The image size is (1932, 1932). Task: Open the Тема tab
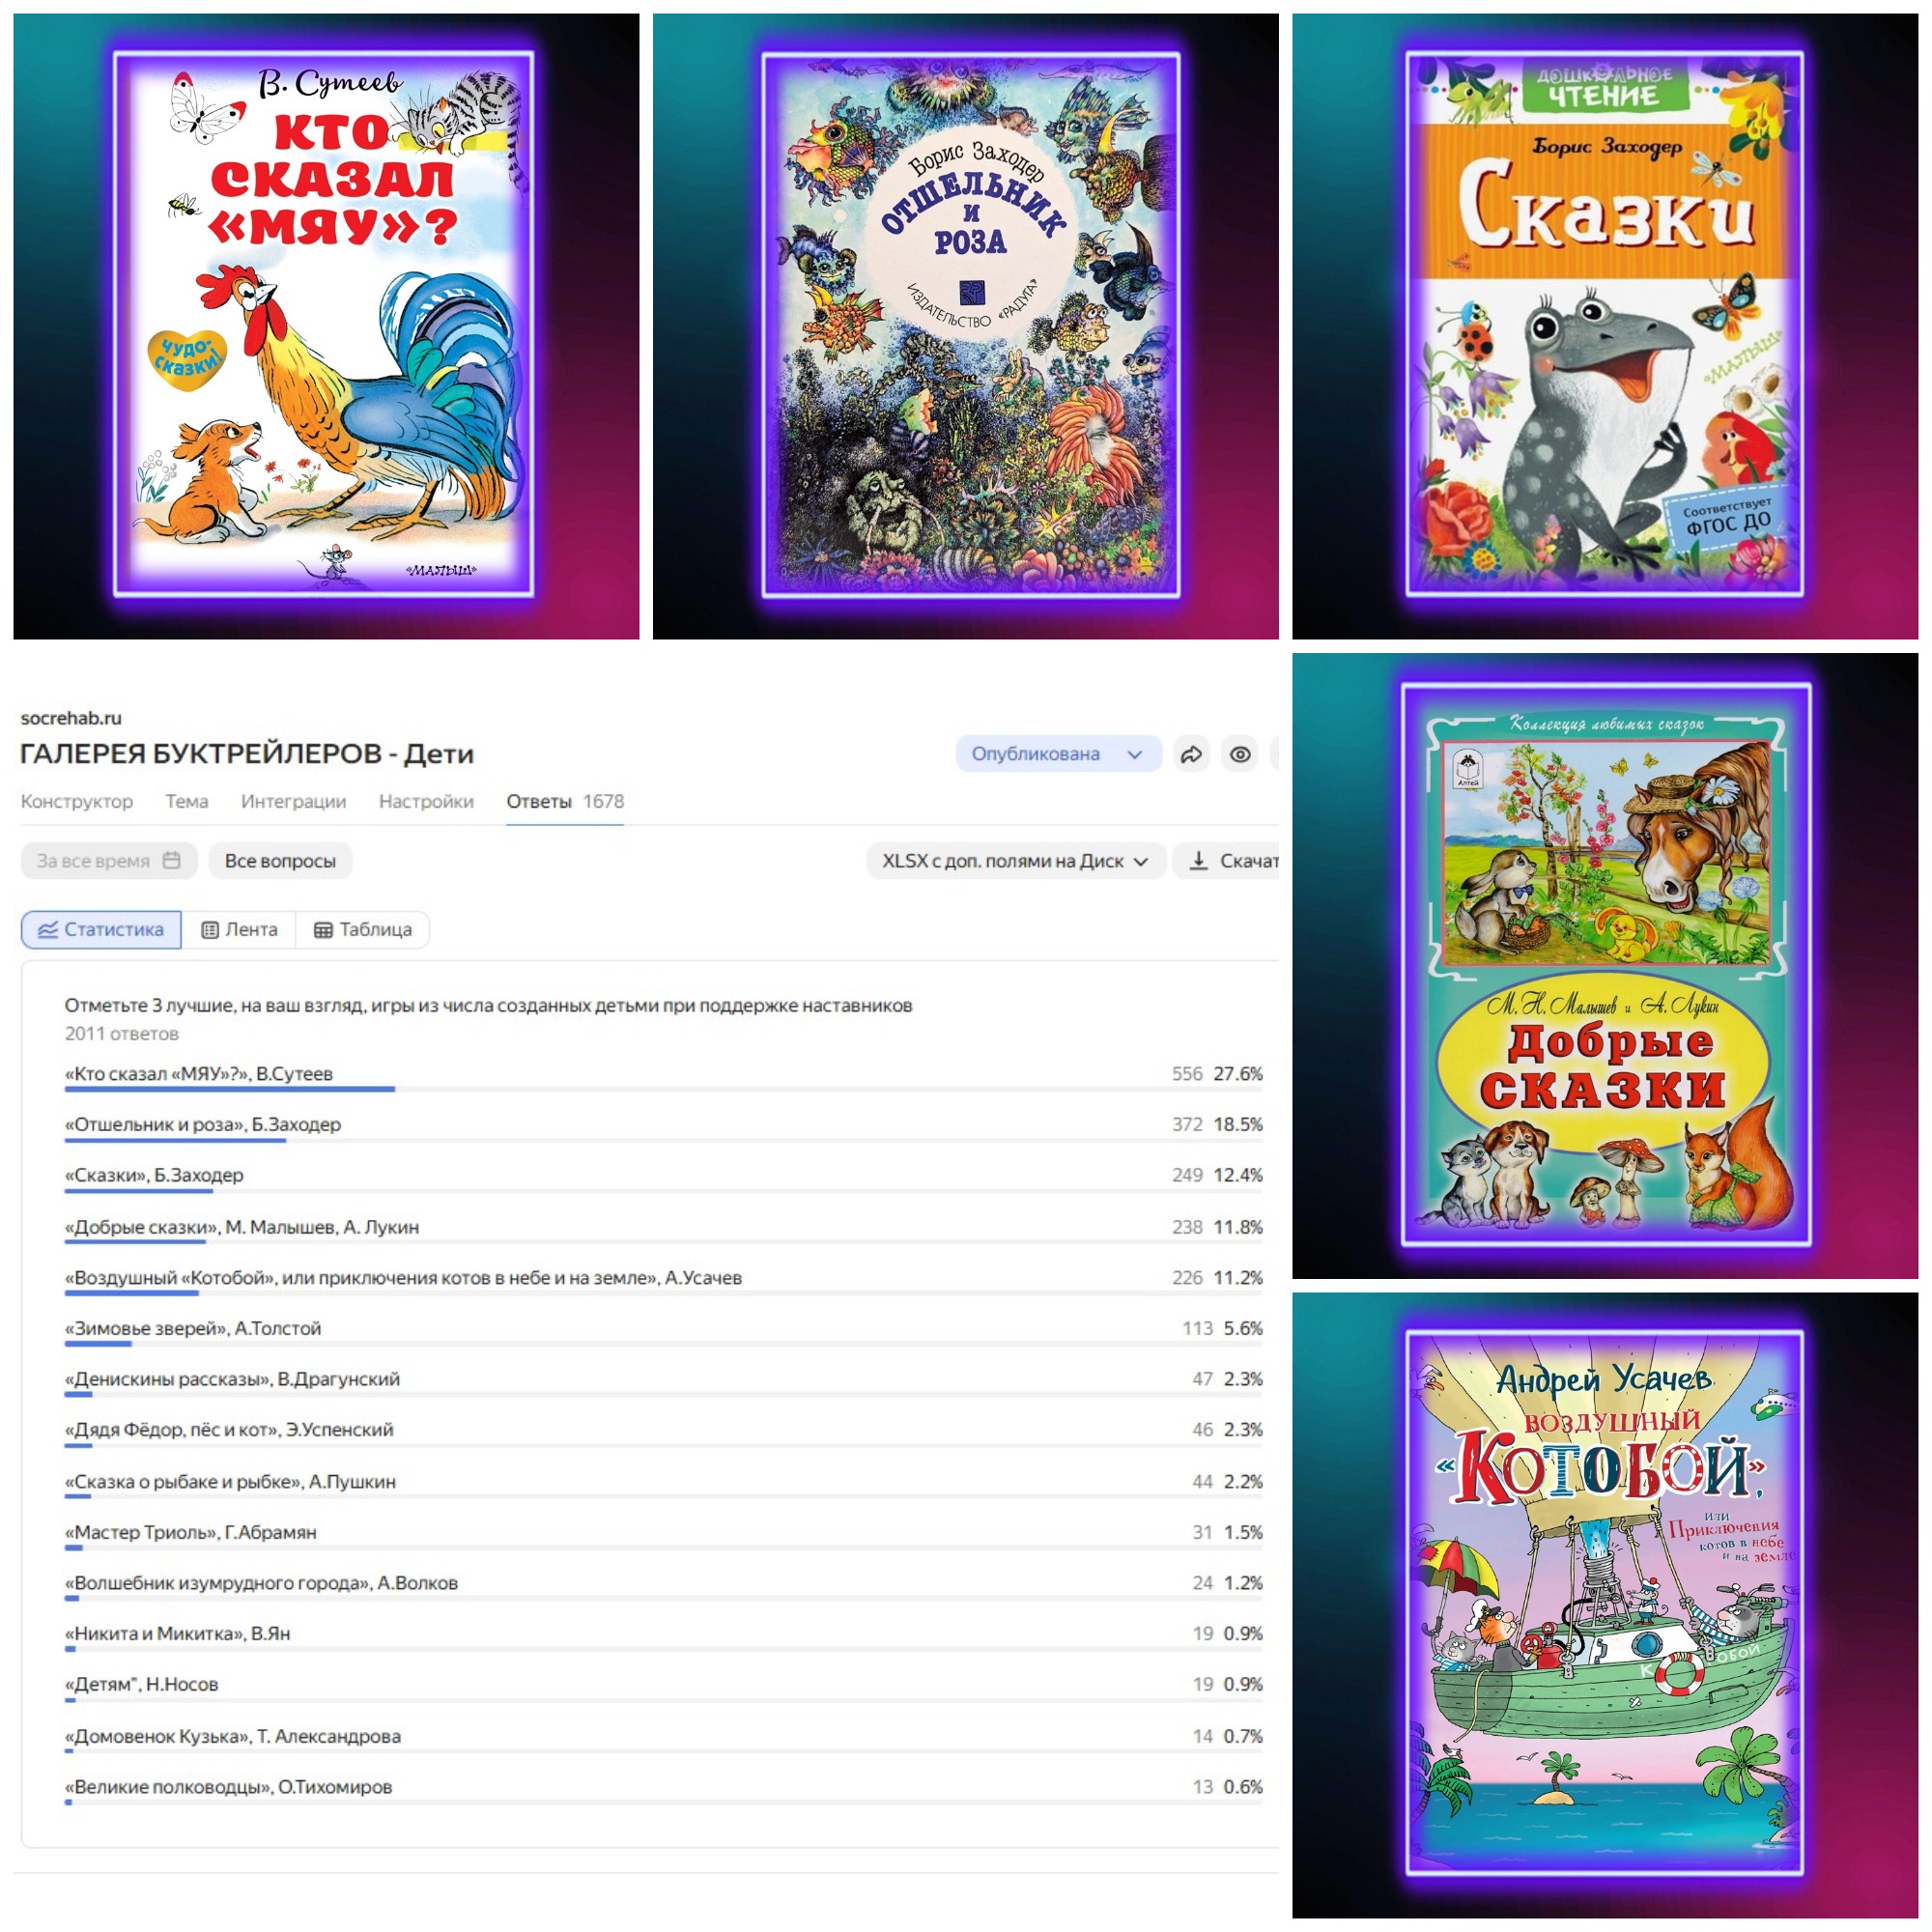tap(187, 801)
